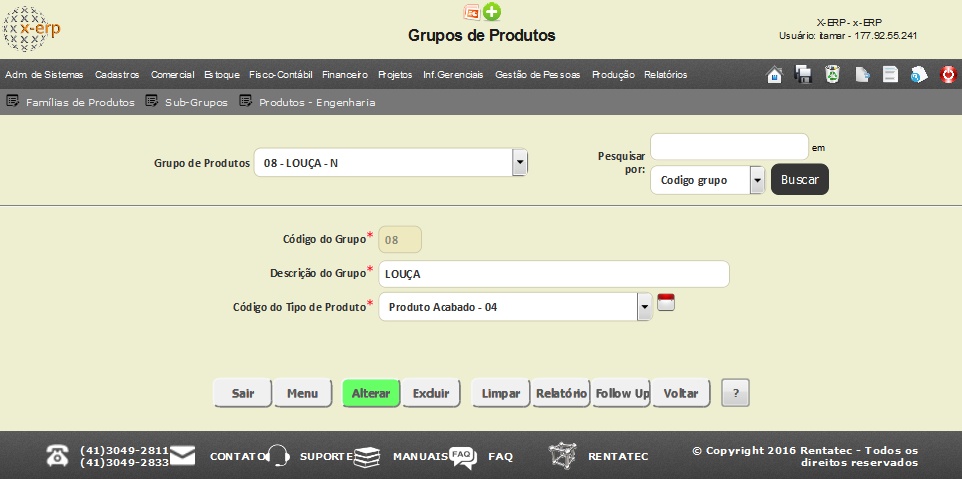Click the question mark help button

click(736, 393)
